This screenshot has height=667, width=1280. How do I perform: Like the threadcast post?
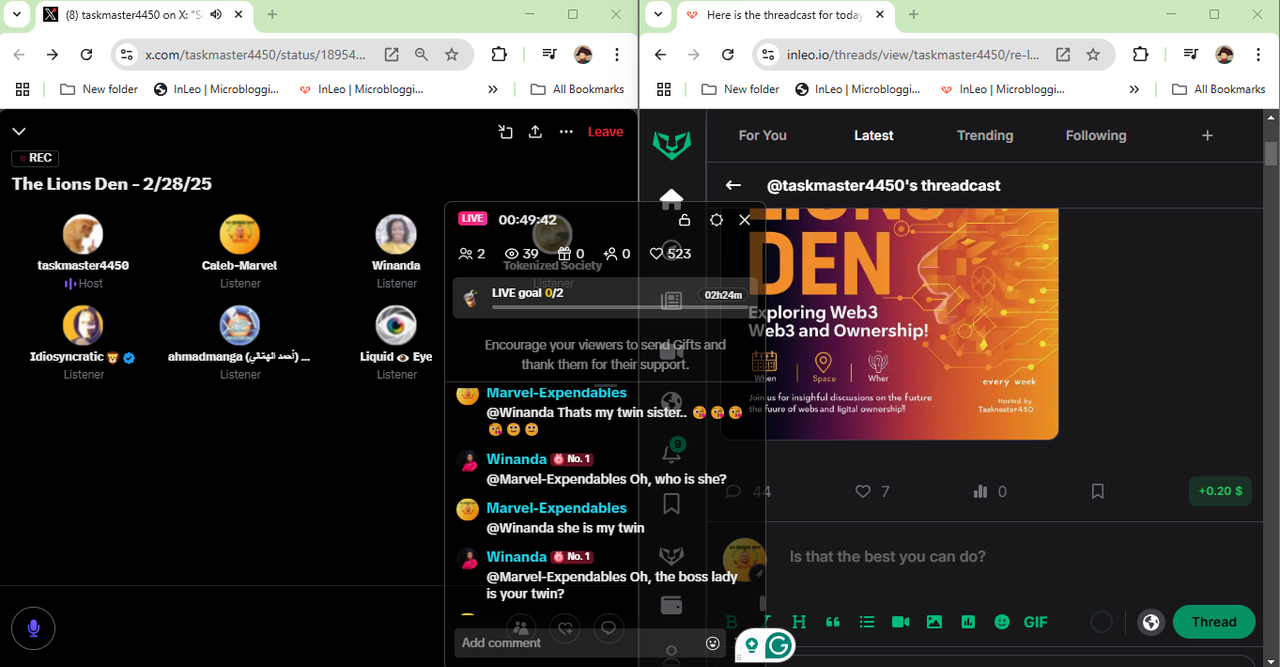[863, 491]
